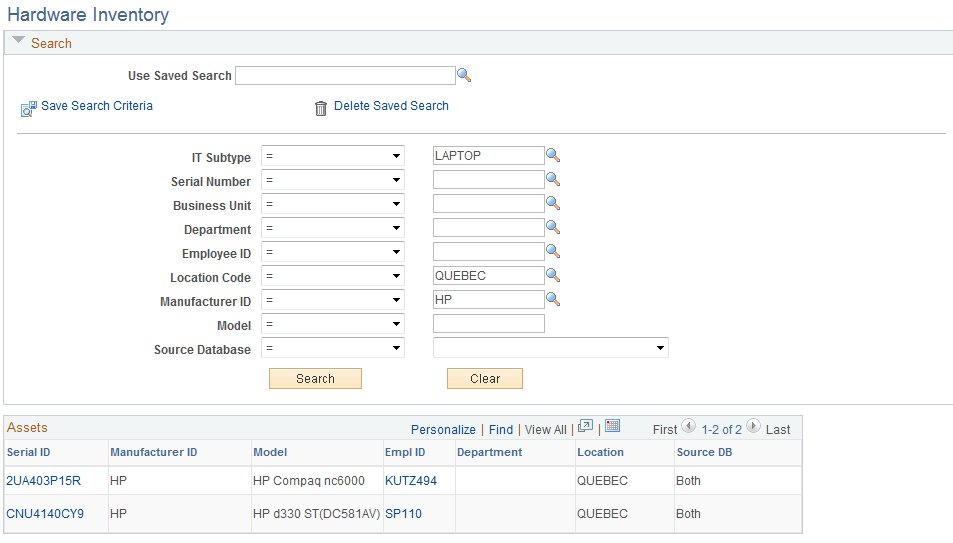Collapse the Search section triangle
This screenshot has width=953, height=543.
tap(18, 41)
